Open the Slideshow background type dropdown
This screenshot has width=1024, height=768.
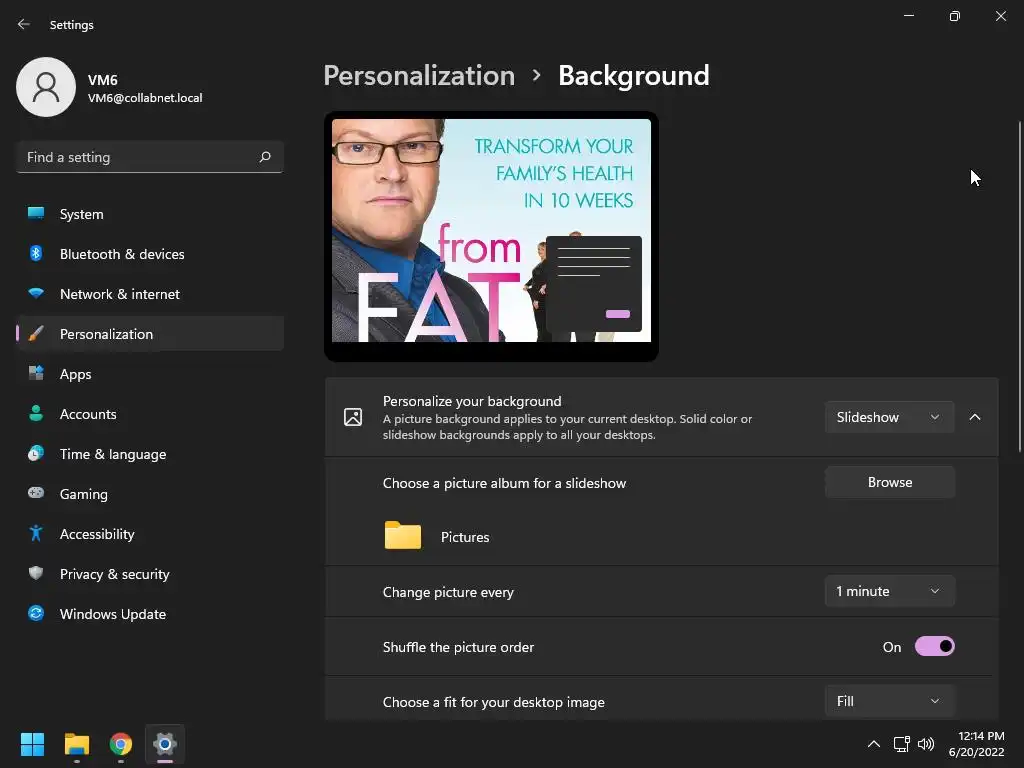tap(889, 417)
